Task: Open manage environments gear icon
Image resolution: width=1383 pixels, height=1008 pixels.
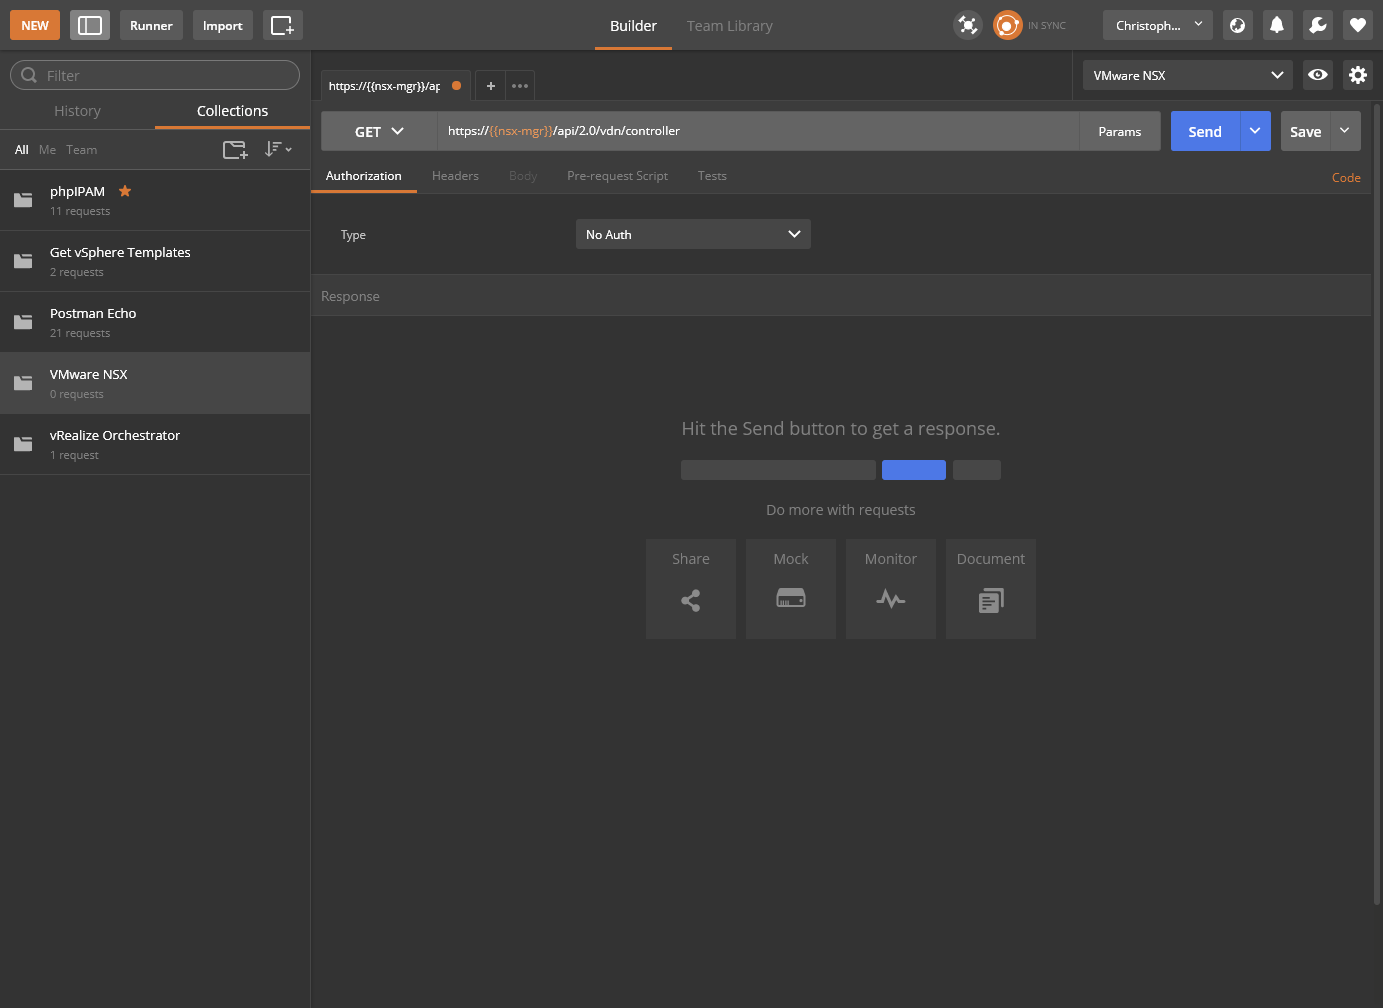Action: (1357, 75)
